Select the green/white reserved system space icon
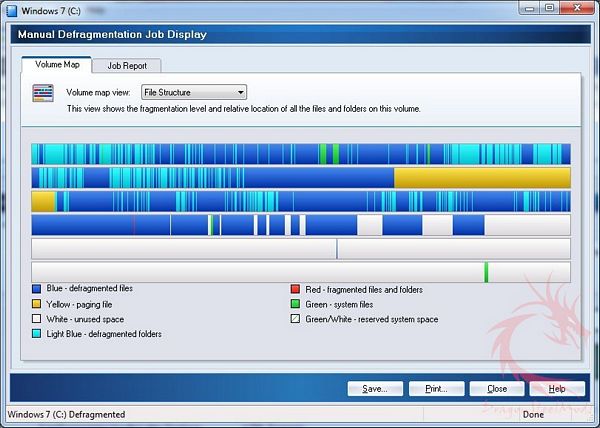Image resolution: width=600 pixels, height=428 pixels. tap(295, 319)
